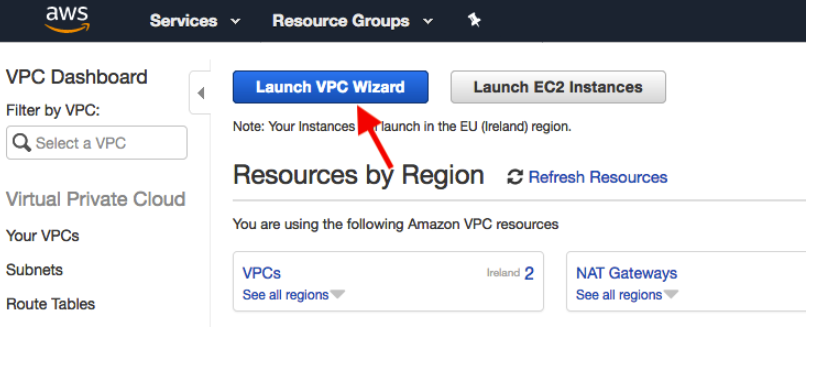The image size is (813, 372).
Task: Focus the Select a VPC filter field
Action: click(96, 143)
